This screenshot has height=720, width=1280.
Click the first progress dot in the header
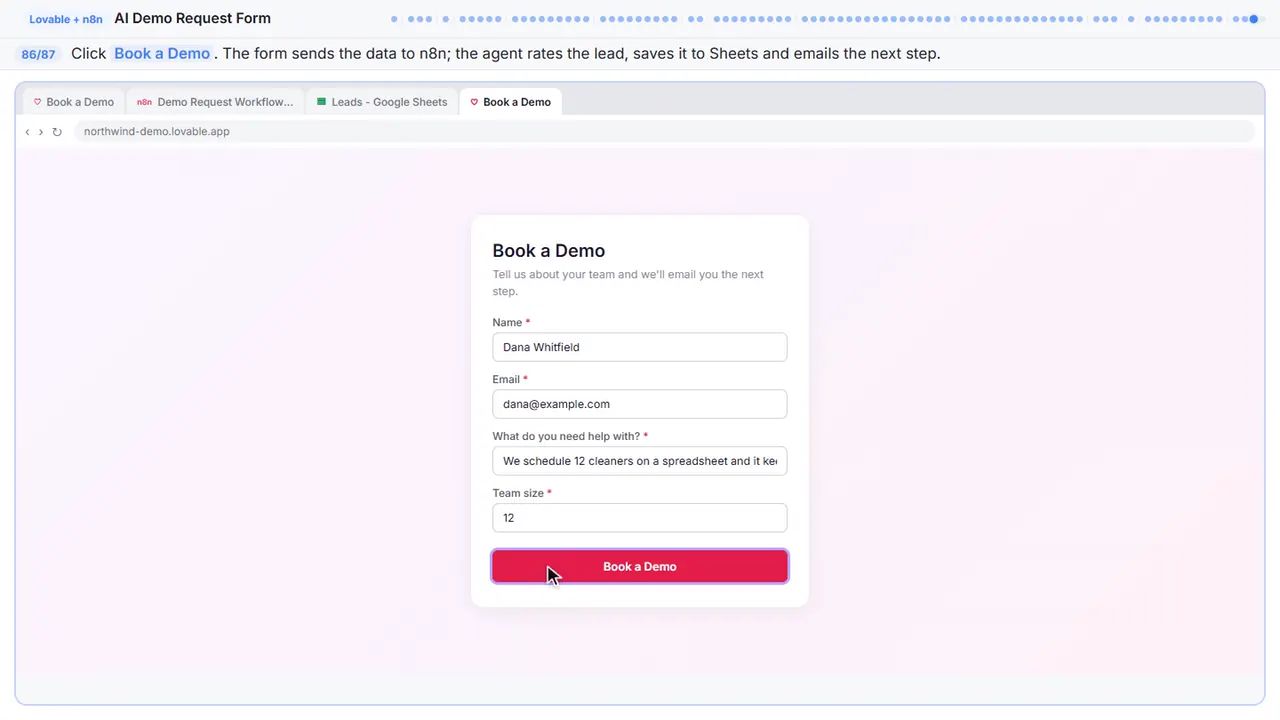394,19
